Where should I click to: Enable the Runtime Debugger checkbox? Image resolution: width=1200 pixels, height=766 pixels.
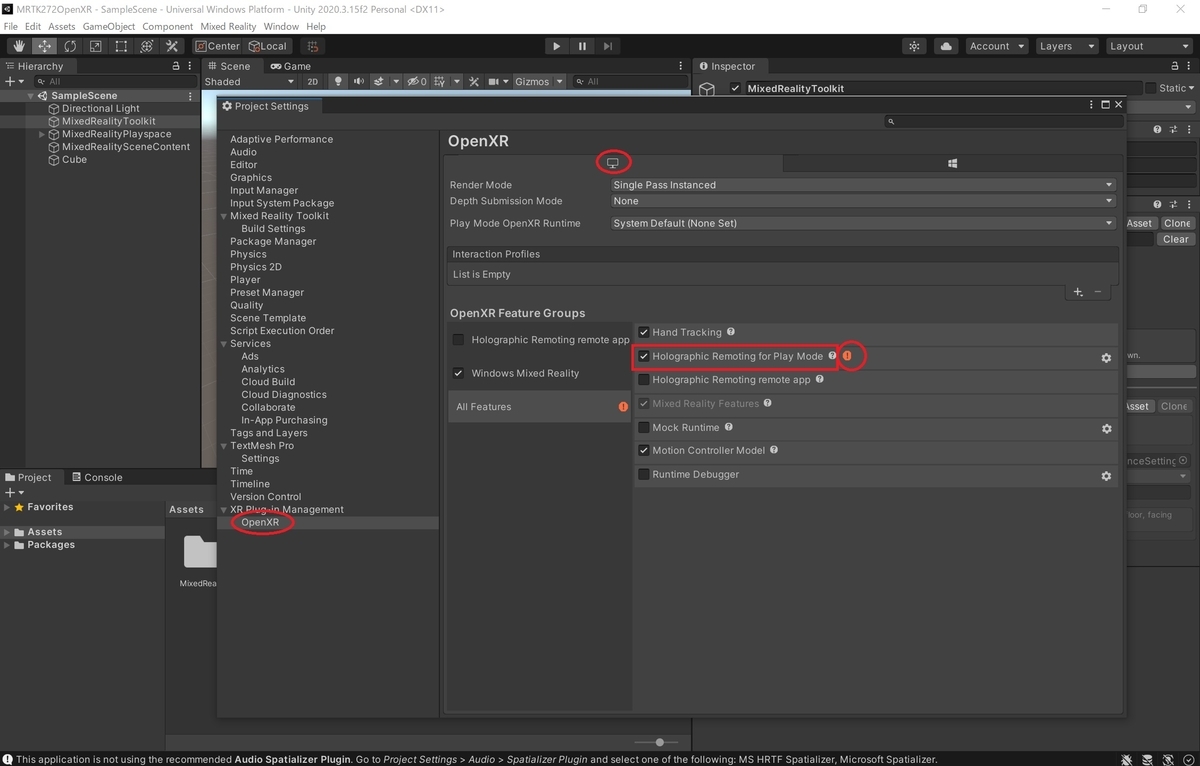644,474
